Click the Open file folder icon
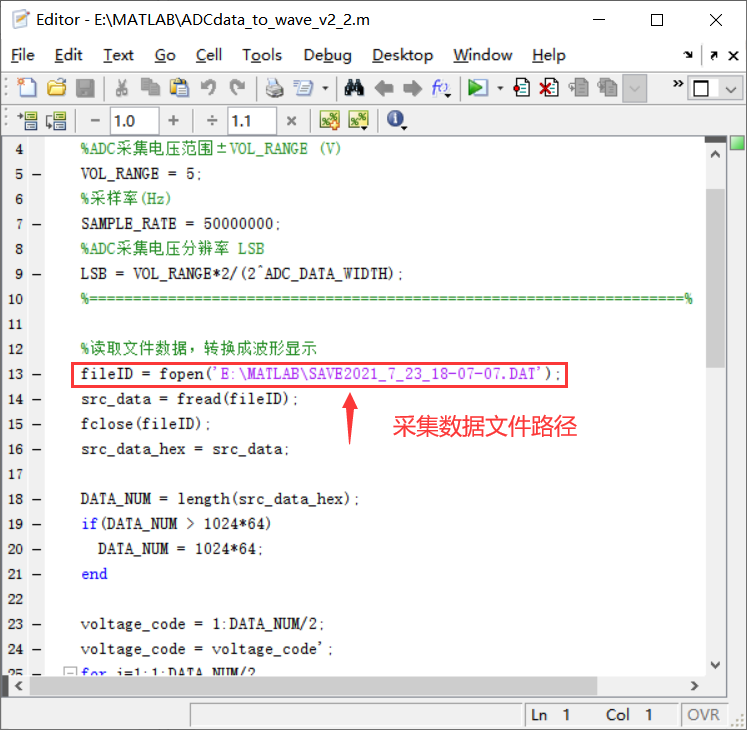This screenshot has width=747, height=730. (57, 88)
